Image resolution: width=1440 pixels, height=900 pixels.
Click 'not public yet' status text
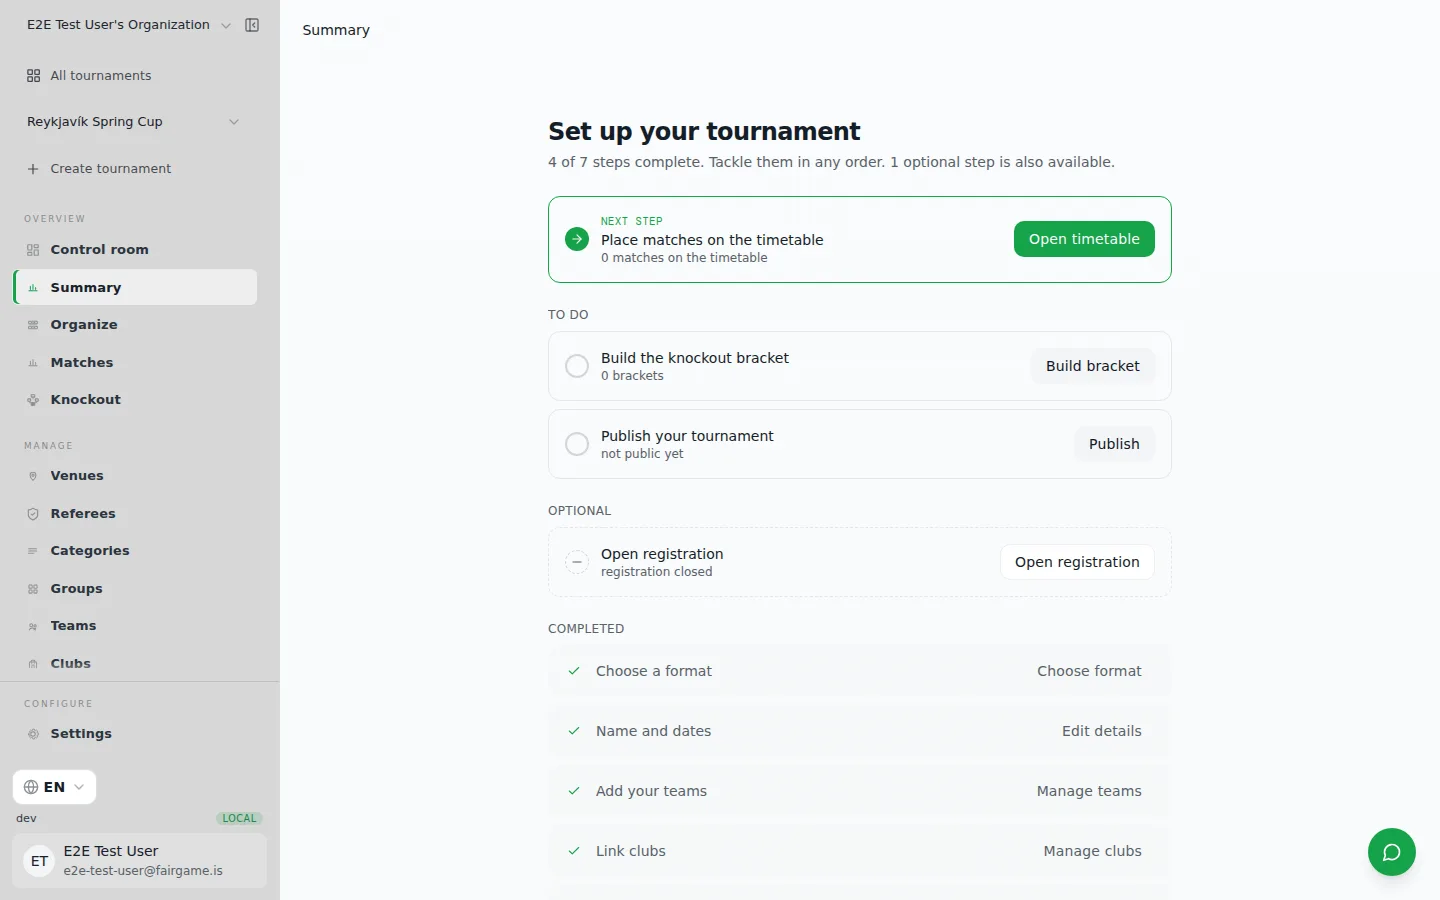tap(642, 454)
